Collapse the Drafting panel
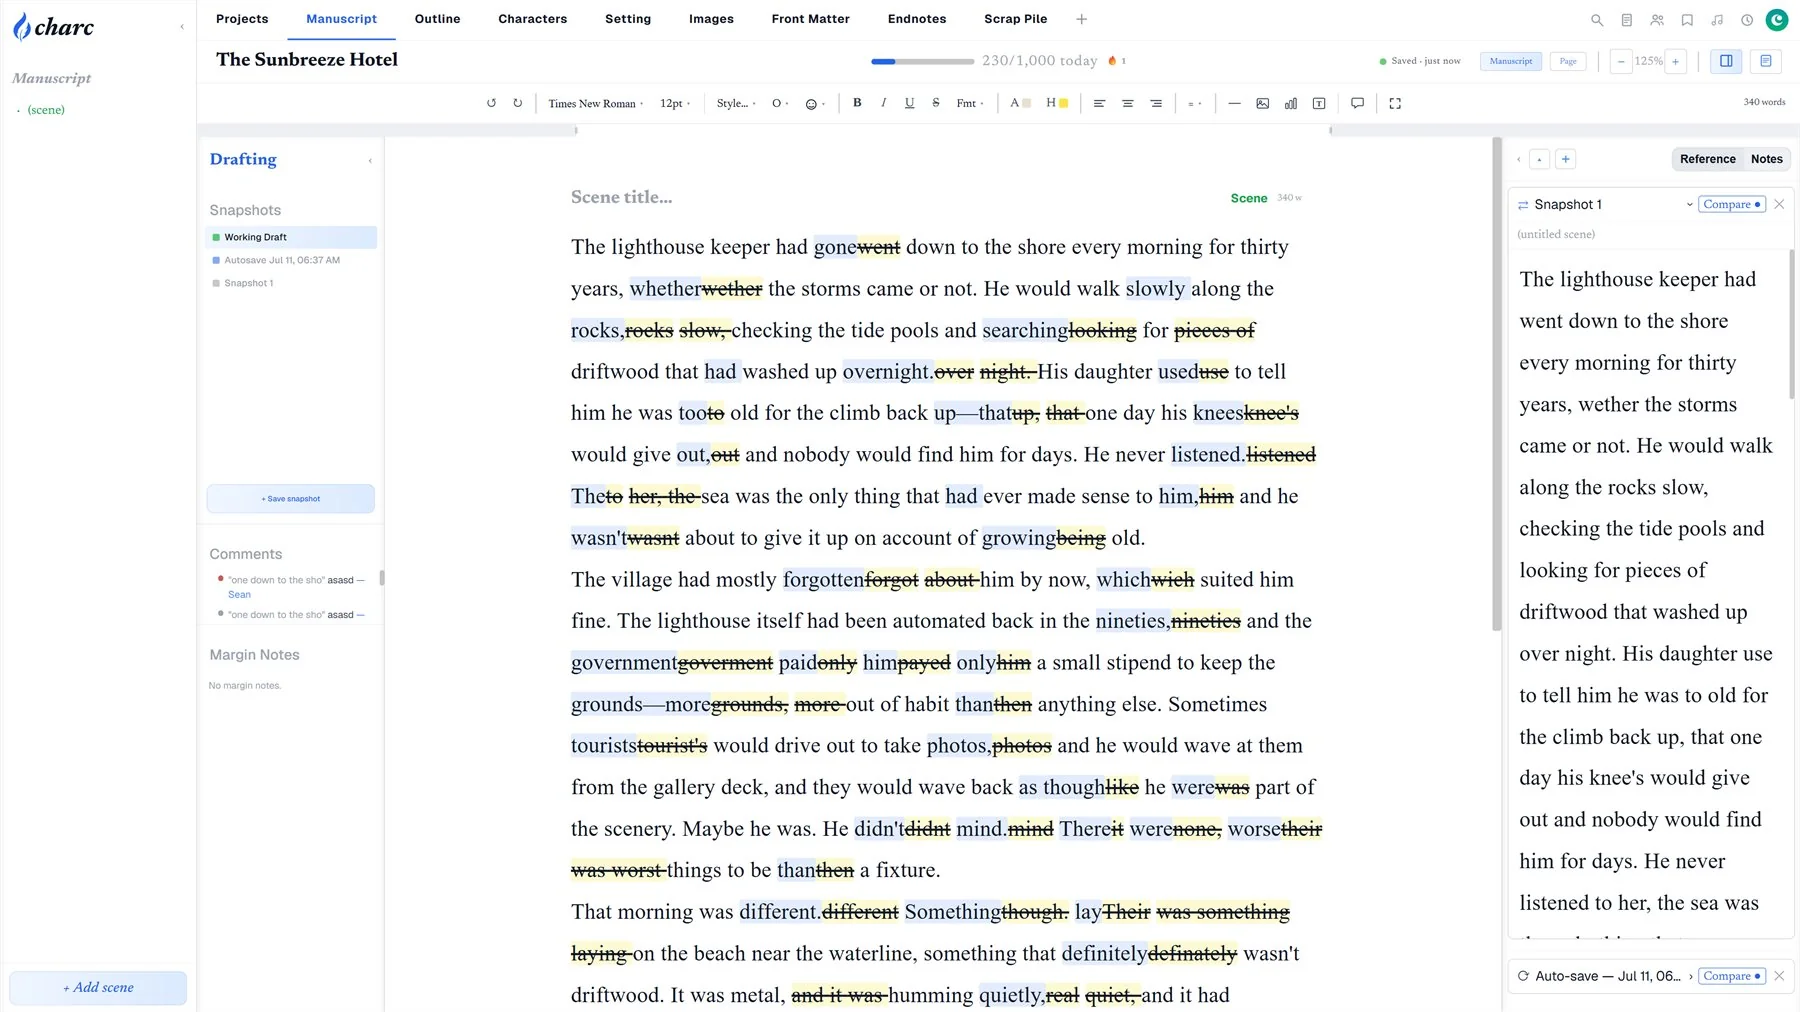The image size is (1800, 1012). 370,160
